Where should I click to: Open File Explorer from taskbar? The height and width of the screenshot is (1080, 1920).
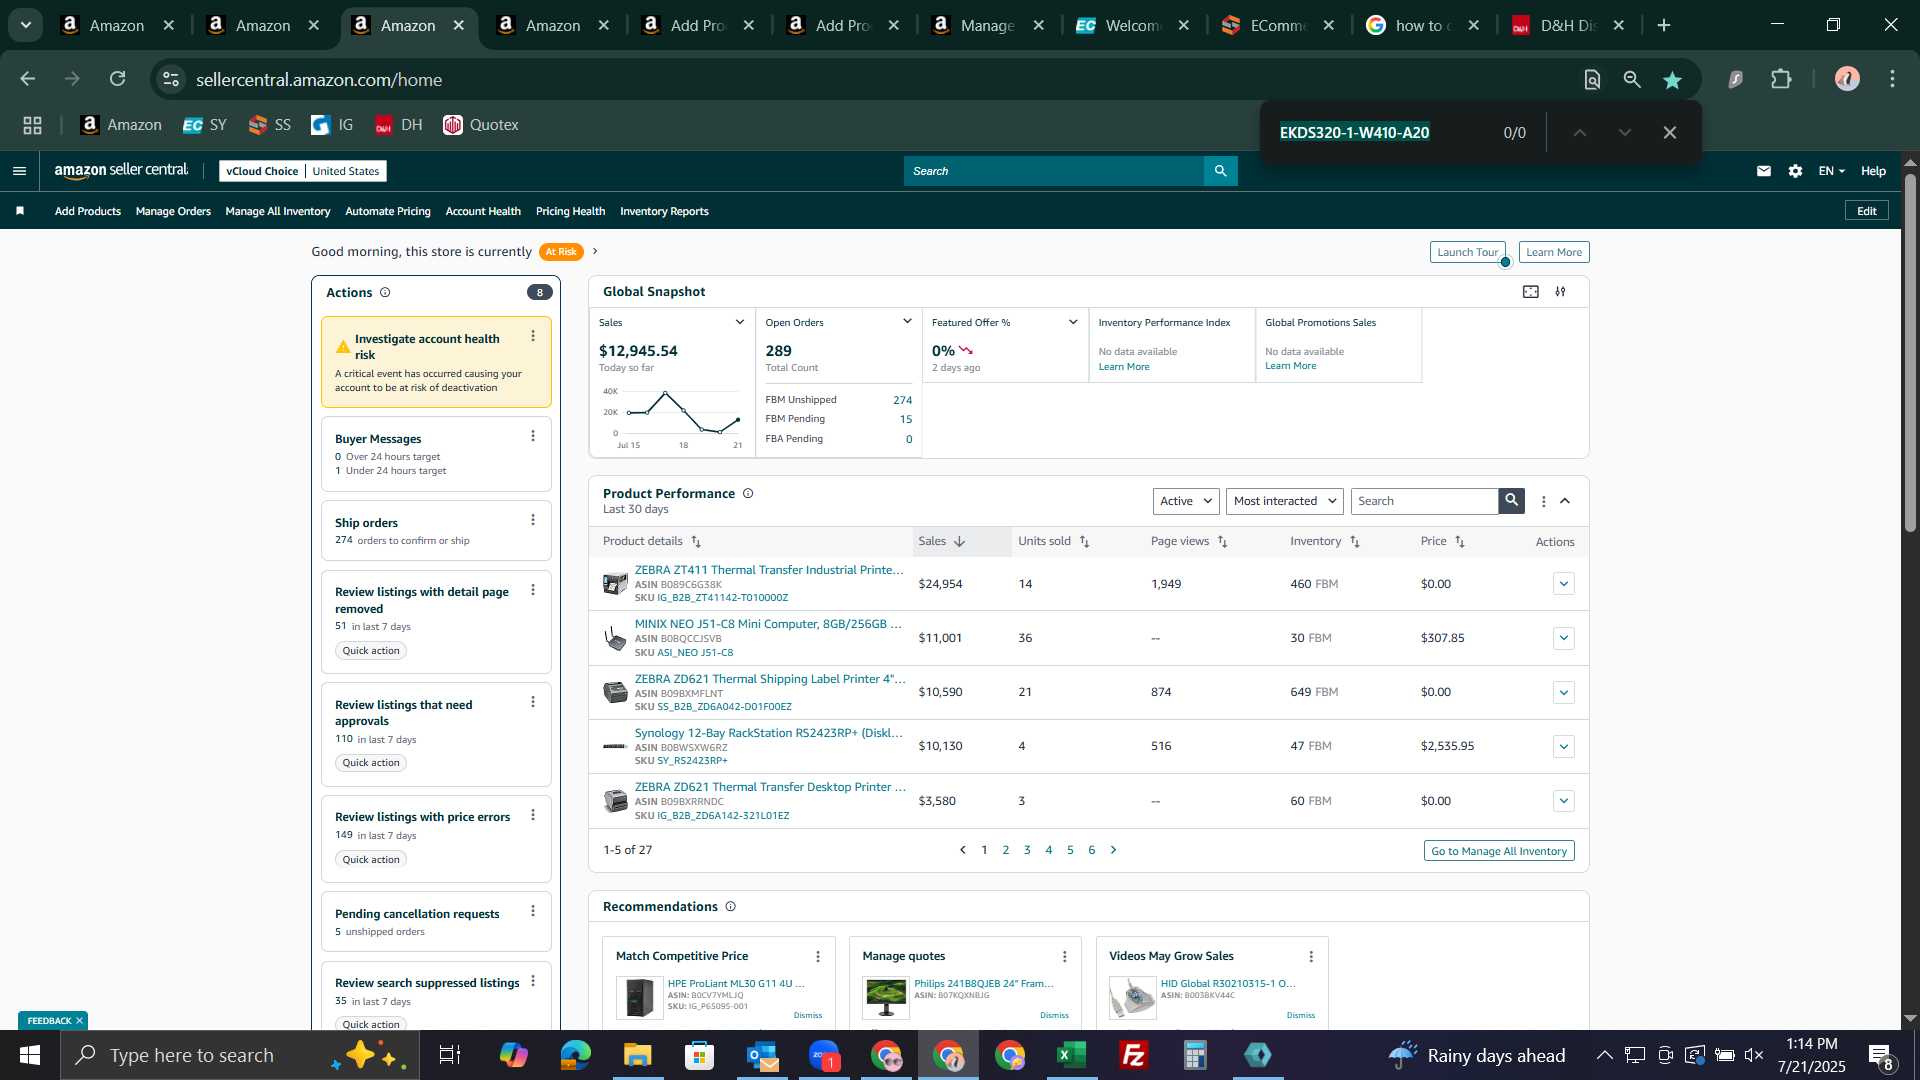click(638, 1055)
